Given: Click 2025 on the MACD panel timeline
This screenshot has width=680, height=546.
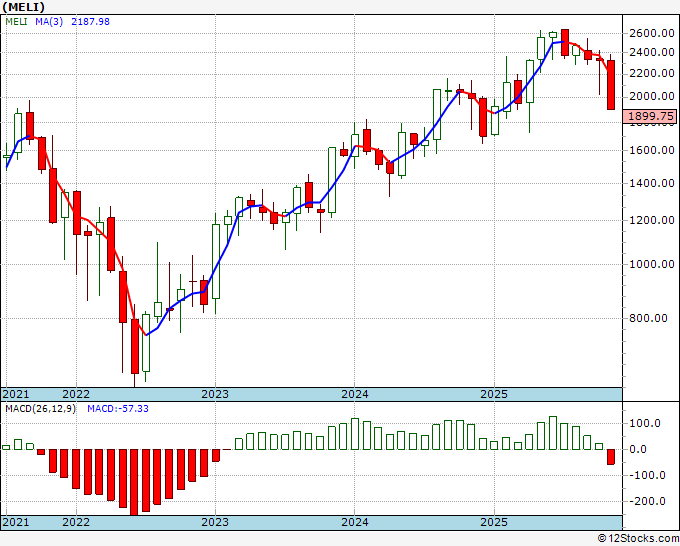Looking at the screenshot, I should (494, 522).
